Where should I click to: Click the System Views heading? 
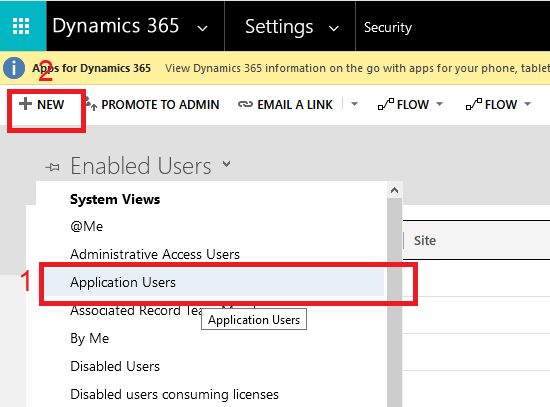tap(115, 199)
